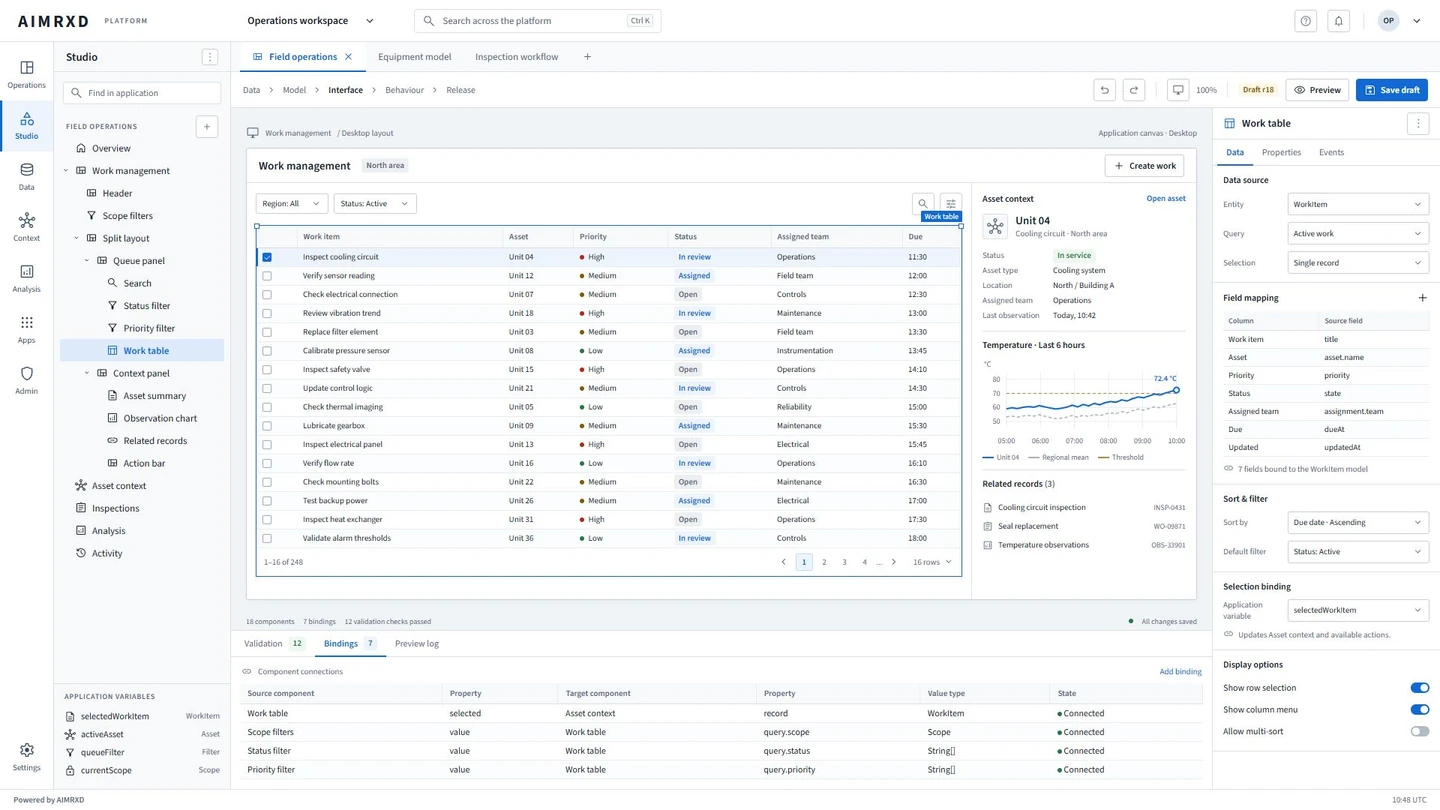Open the Analysis sidebar section
The height and width of the screenshot is (810, 1440).
pos(26,279)
